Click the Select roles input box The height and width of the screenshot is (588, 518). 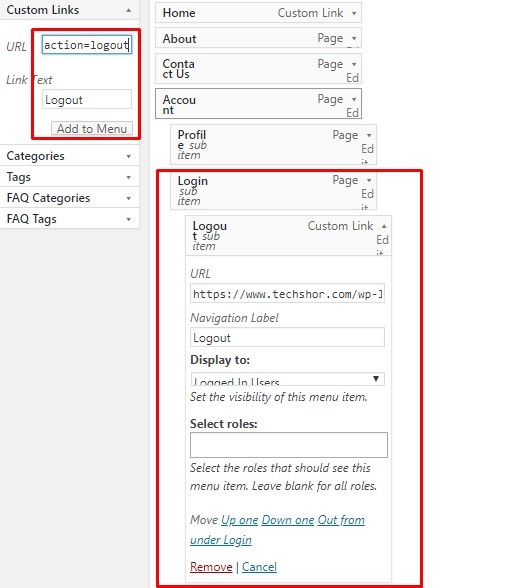(x=288, y=445)
